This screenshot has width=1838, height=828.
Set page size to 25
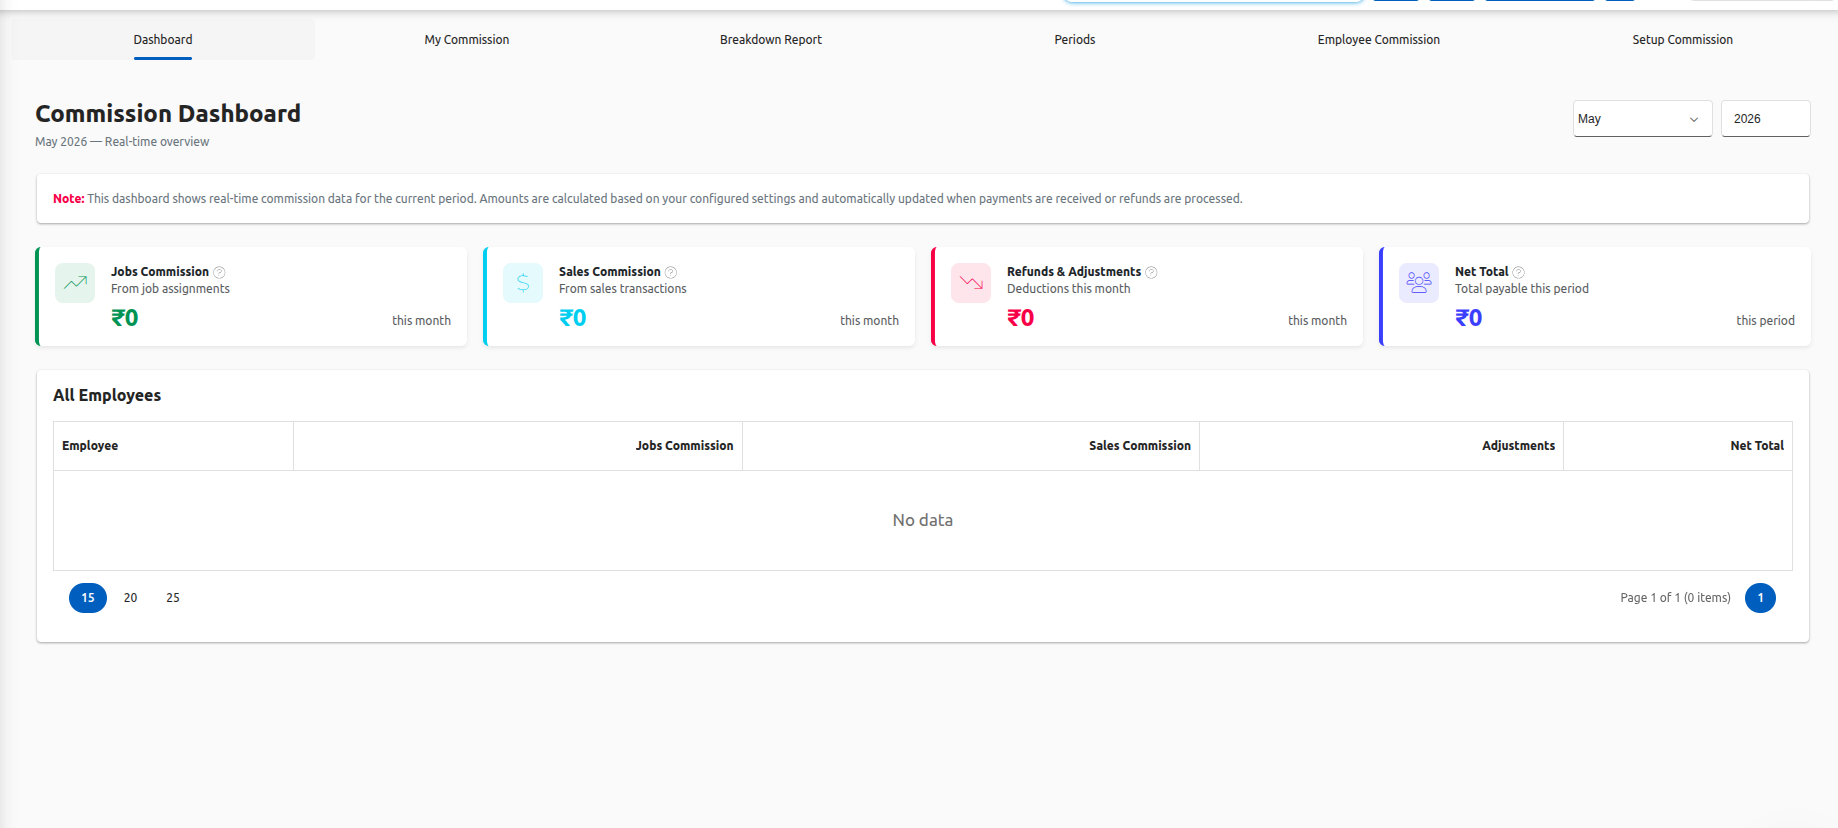[x=173, y=598]
